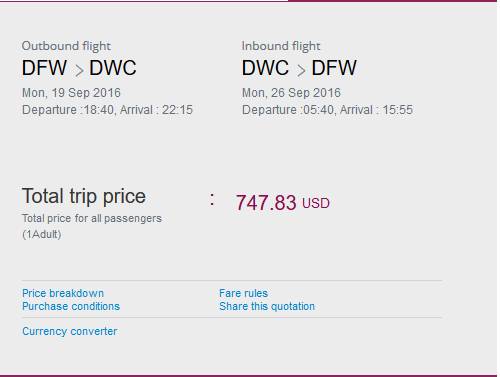
Task: Click the Total trip price heading
Action: coord(84,196)
